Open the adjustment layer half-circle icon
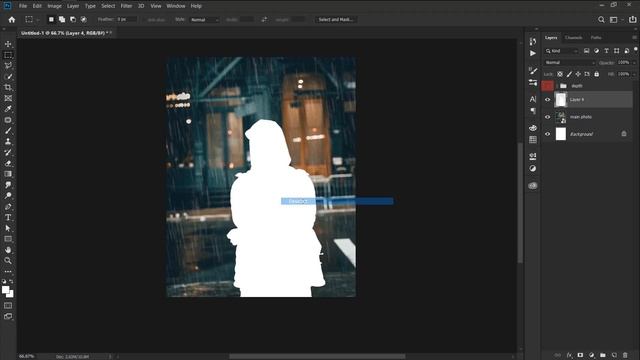The image size is (640, 360). click(591, 355)
